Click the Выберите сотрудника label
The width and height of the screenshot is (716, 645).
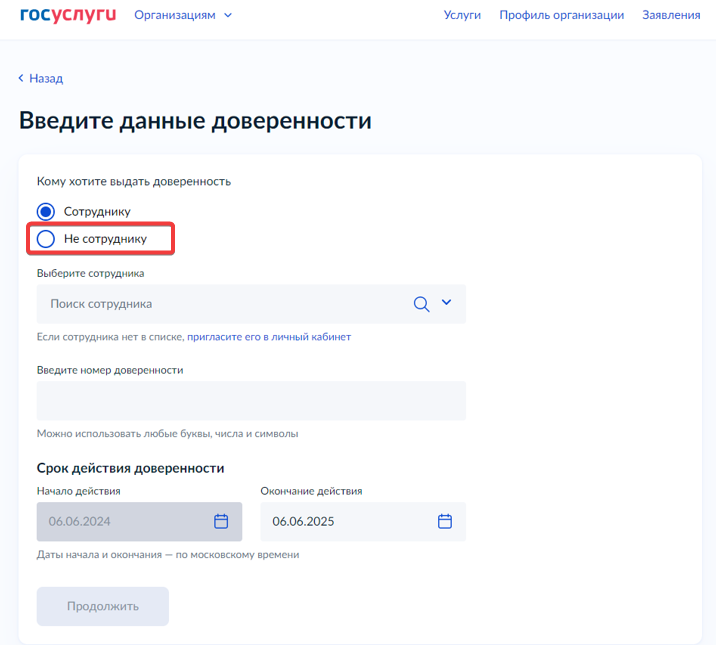[90, 273]
